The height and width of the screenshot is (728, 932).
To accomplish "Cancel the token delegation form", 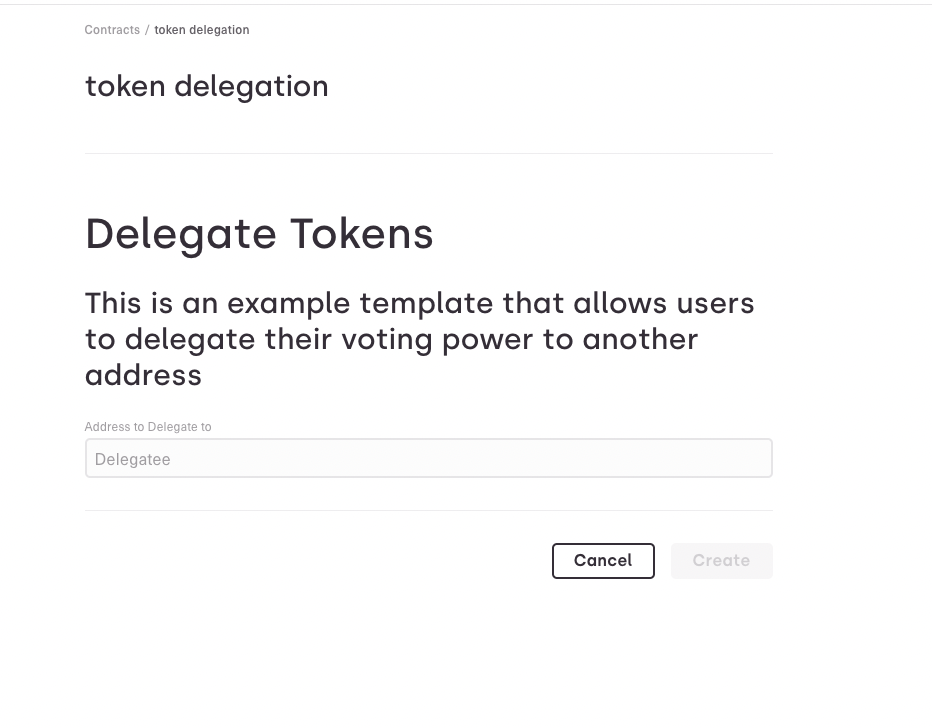I will coord(603,560).
